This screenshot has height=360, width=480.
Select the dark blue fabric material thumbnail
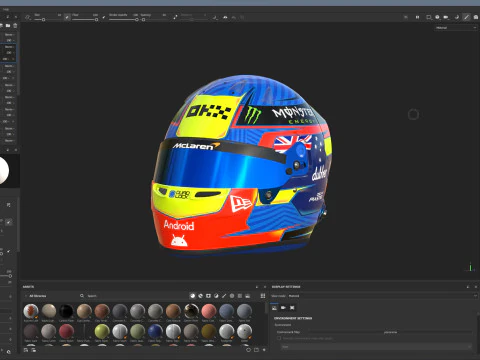click(155, 331)
